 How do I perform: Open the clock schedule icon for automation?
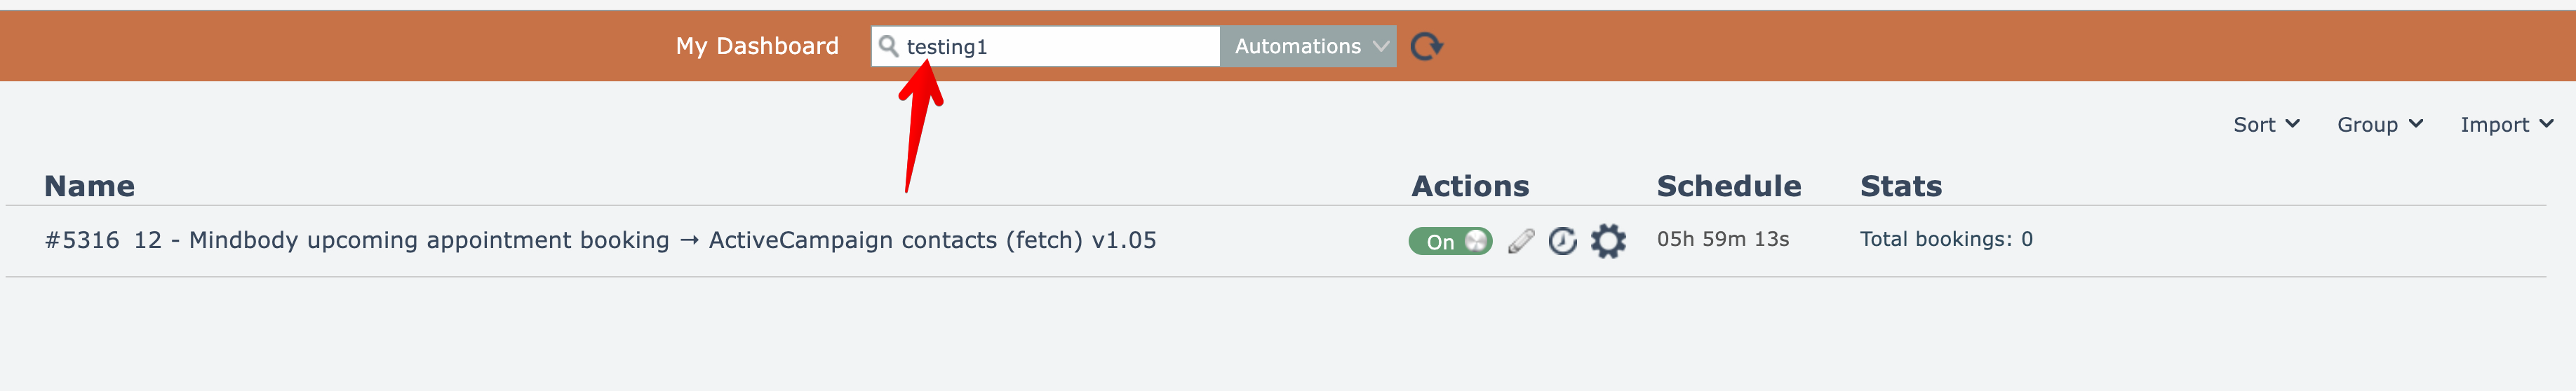coord(1562,241)
